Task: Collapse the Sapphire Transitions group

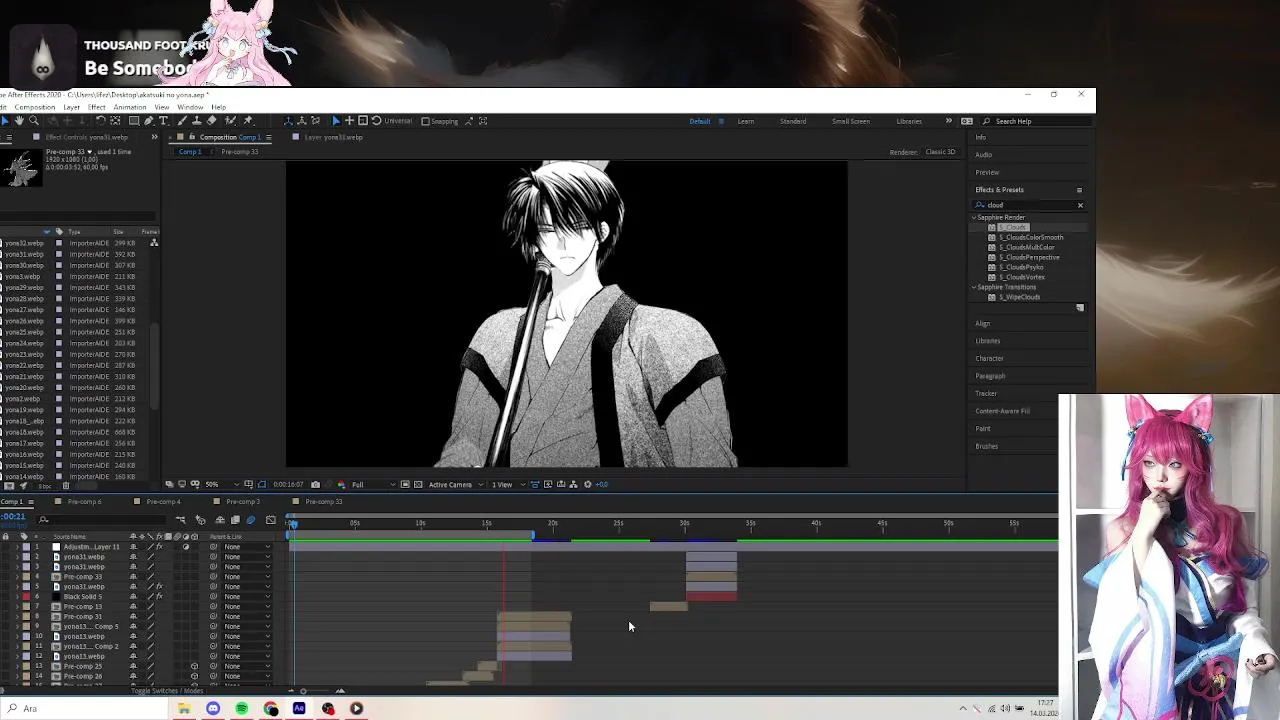Action: pos(974,287)
